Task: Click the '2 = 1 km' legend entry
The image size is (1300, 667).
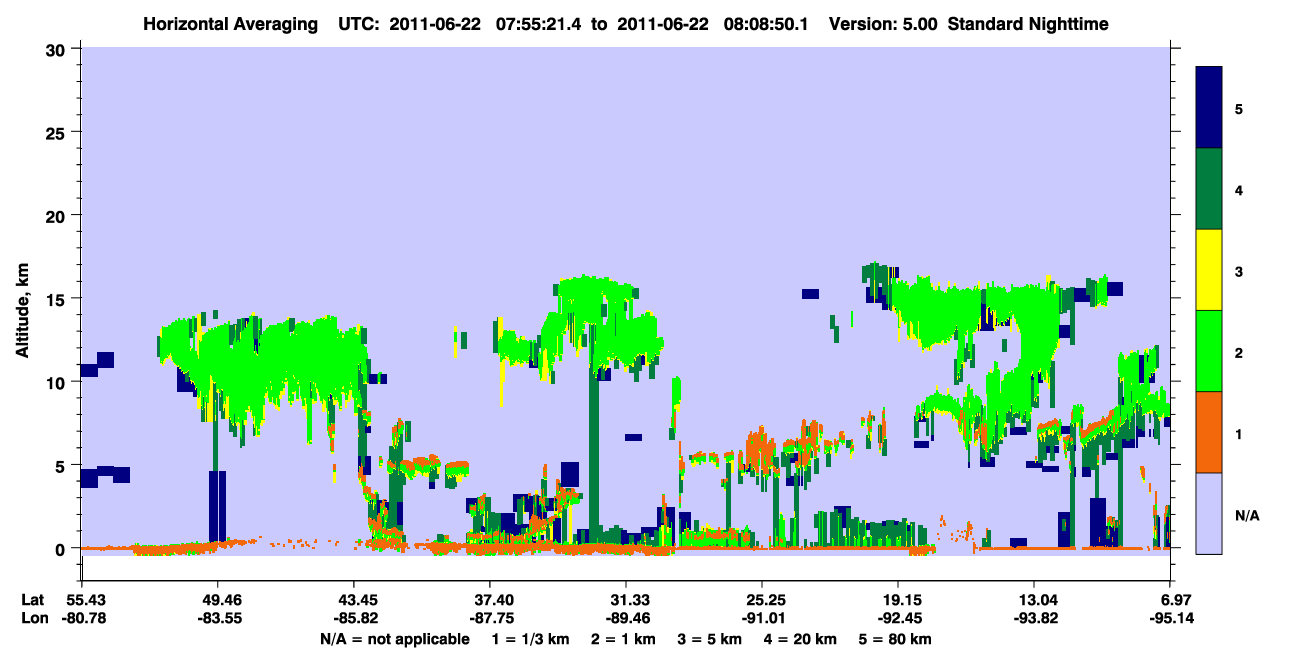Action: click(624, 639)
